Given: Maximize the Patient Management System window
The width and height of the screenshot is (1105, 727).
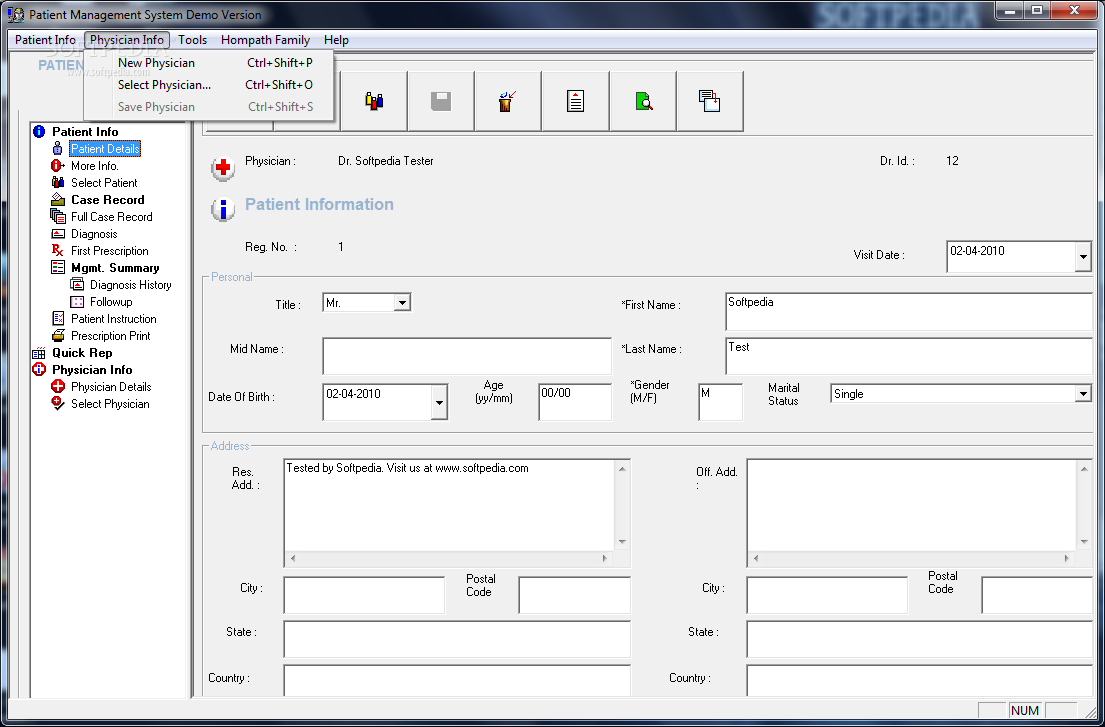Looking at the screenshot, I should pos(1037,11).
